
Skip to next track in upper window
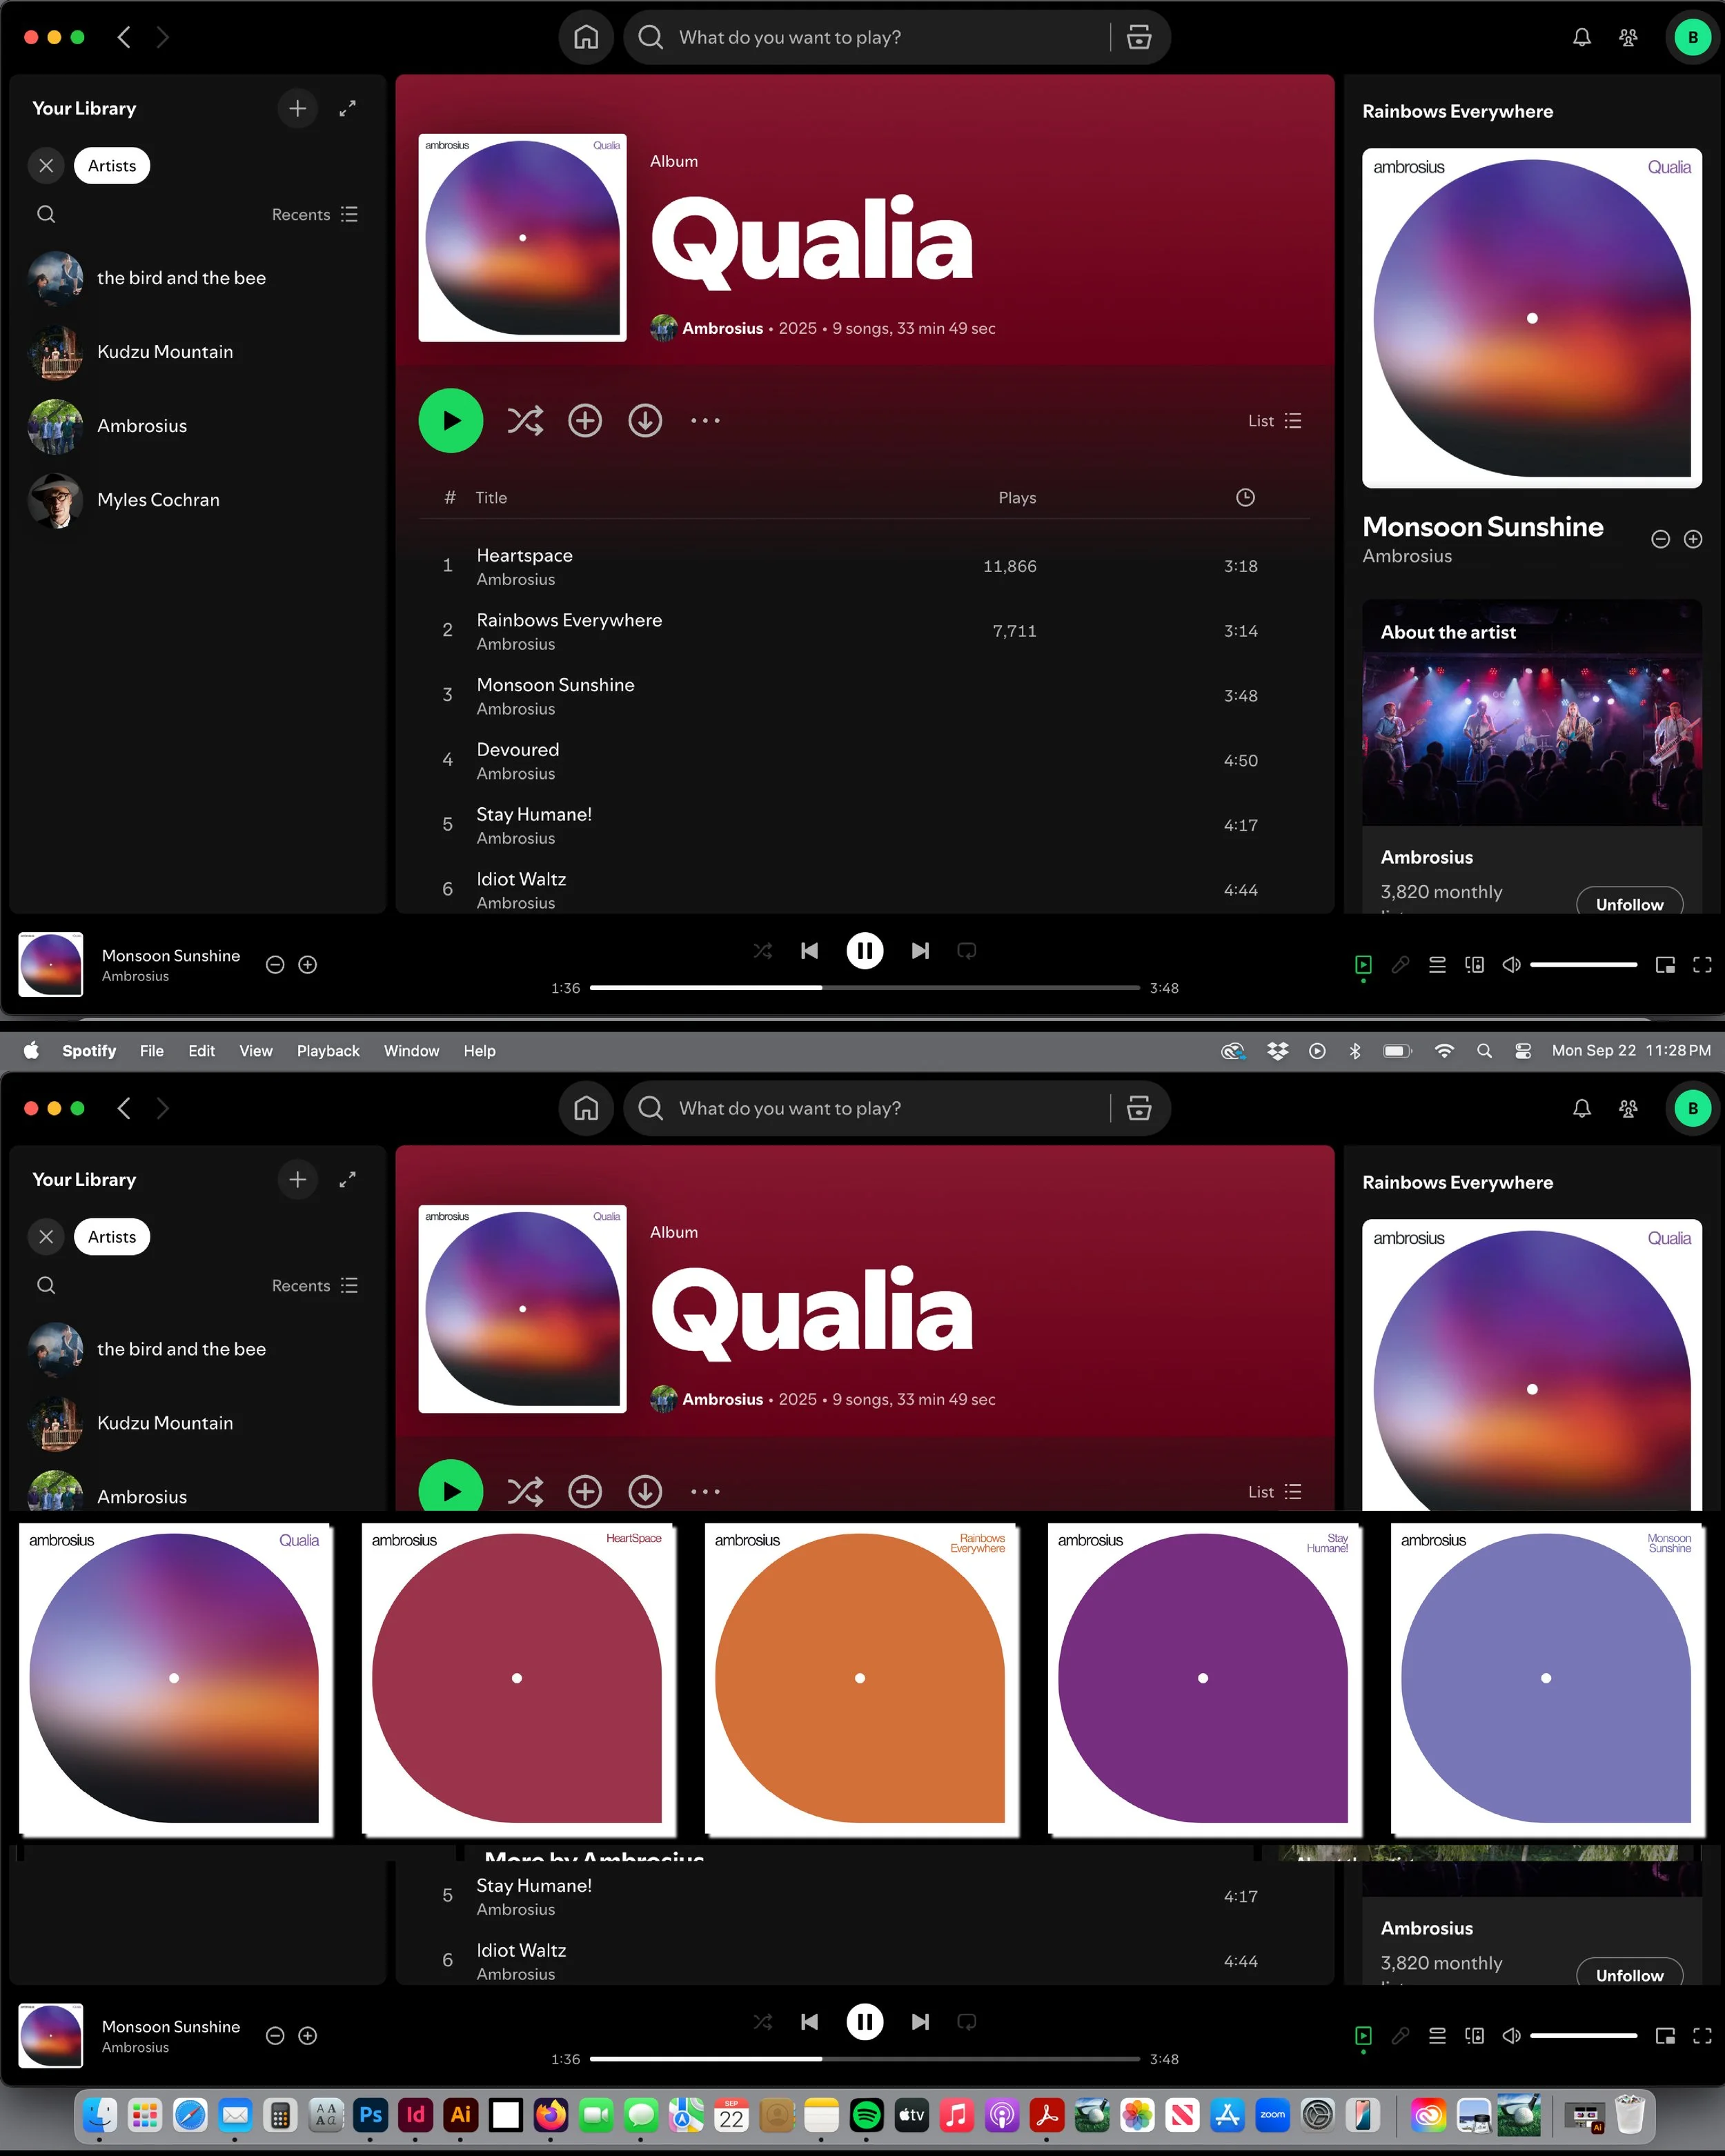920,951
